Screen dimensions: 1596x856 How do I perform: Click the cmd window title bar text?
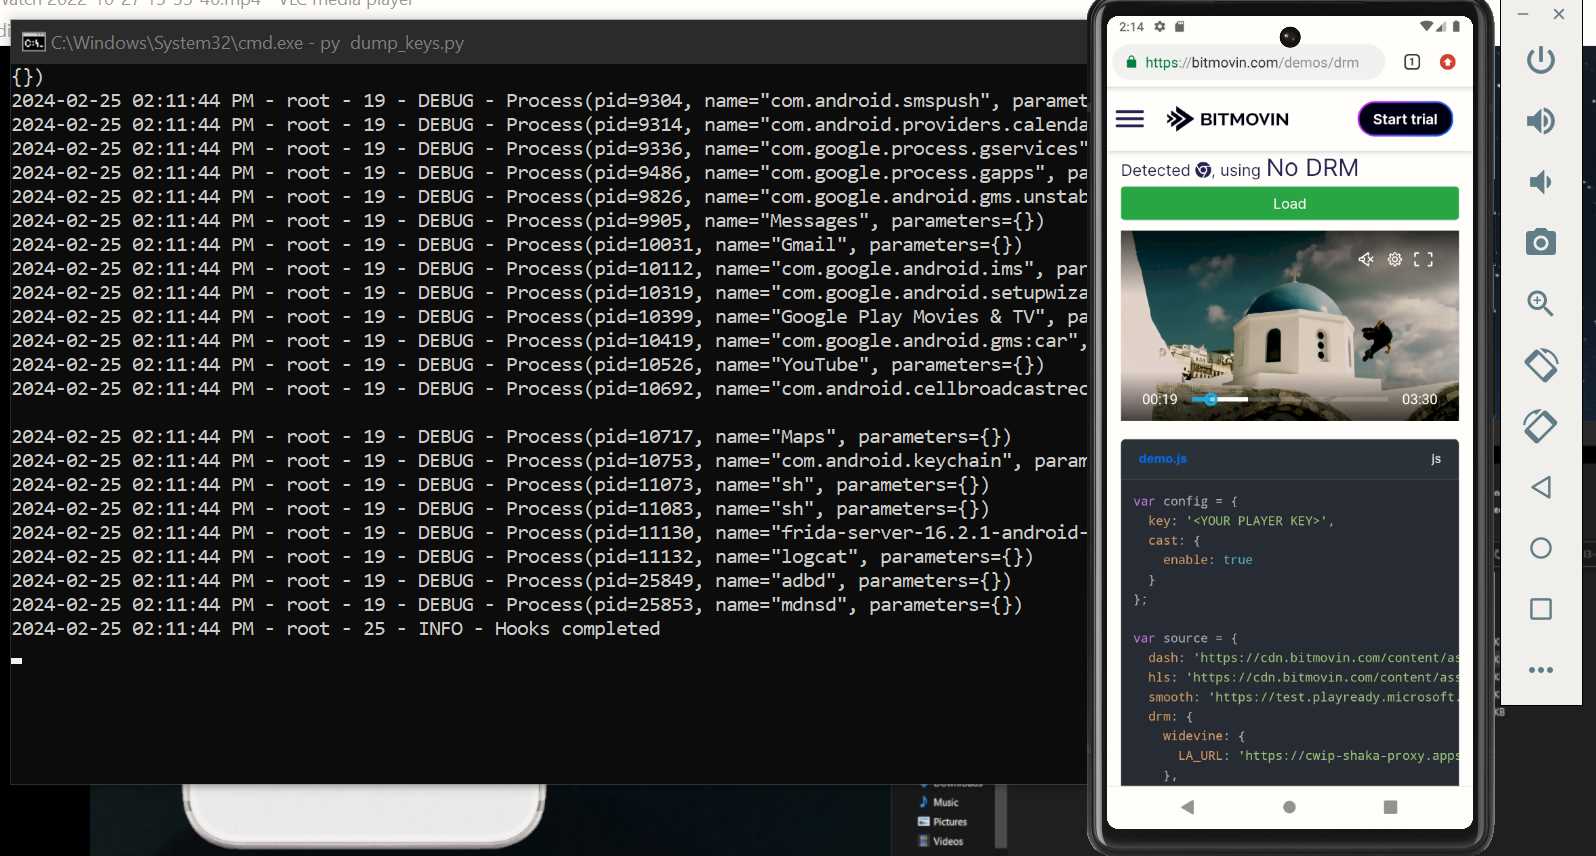[257, 43]
